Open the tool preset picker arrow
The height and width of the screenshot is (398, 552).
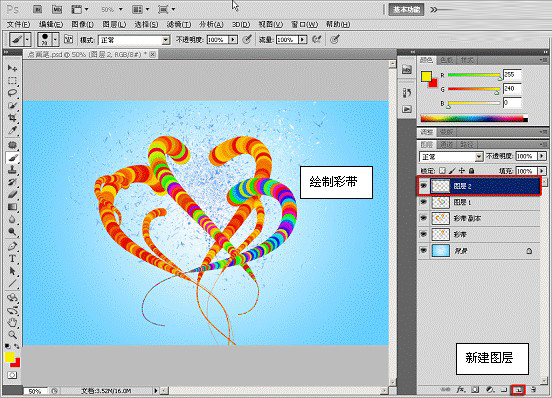pos(27,39)
